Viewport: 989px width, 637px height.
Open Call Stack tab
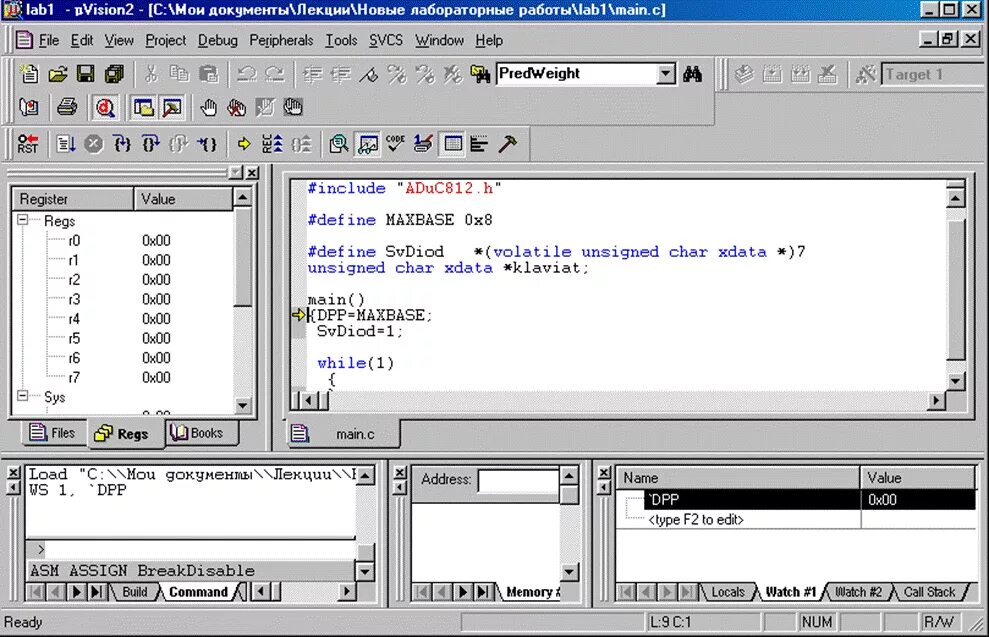click(x=928, y=592)
